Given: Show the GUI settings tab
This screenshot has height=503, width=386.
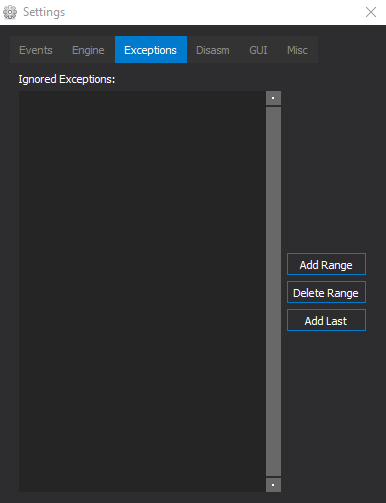Looking at the screenshot, I should point(258,50).
